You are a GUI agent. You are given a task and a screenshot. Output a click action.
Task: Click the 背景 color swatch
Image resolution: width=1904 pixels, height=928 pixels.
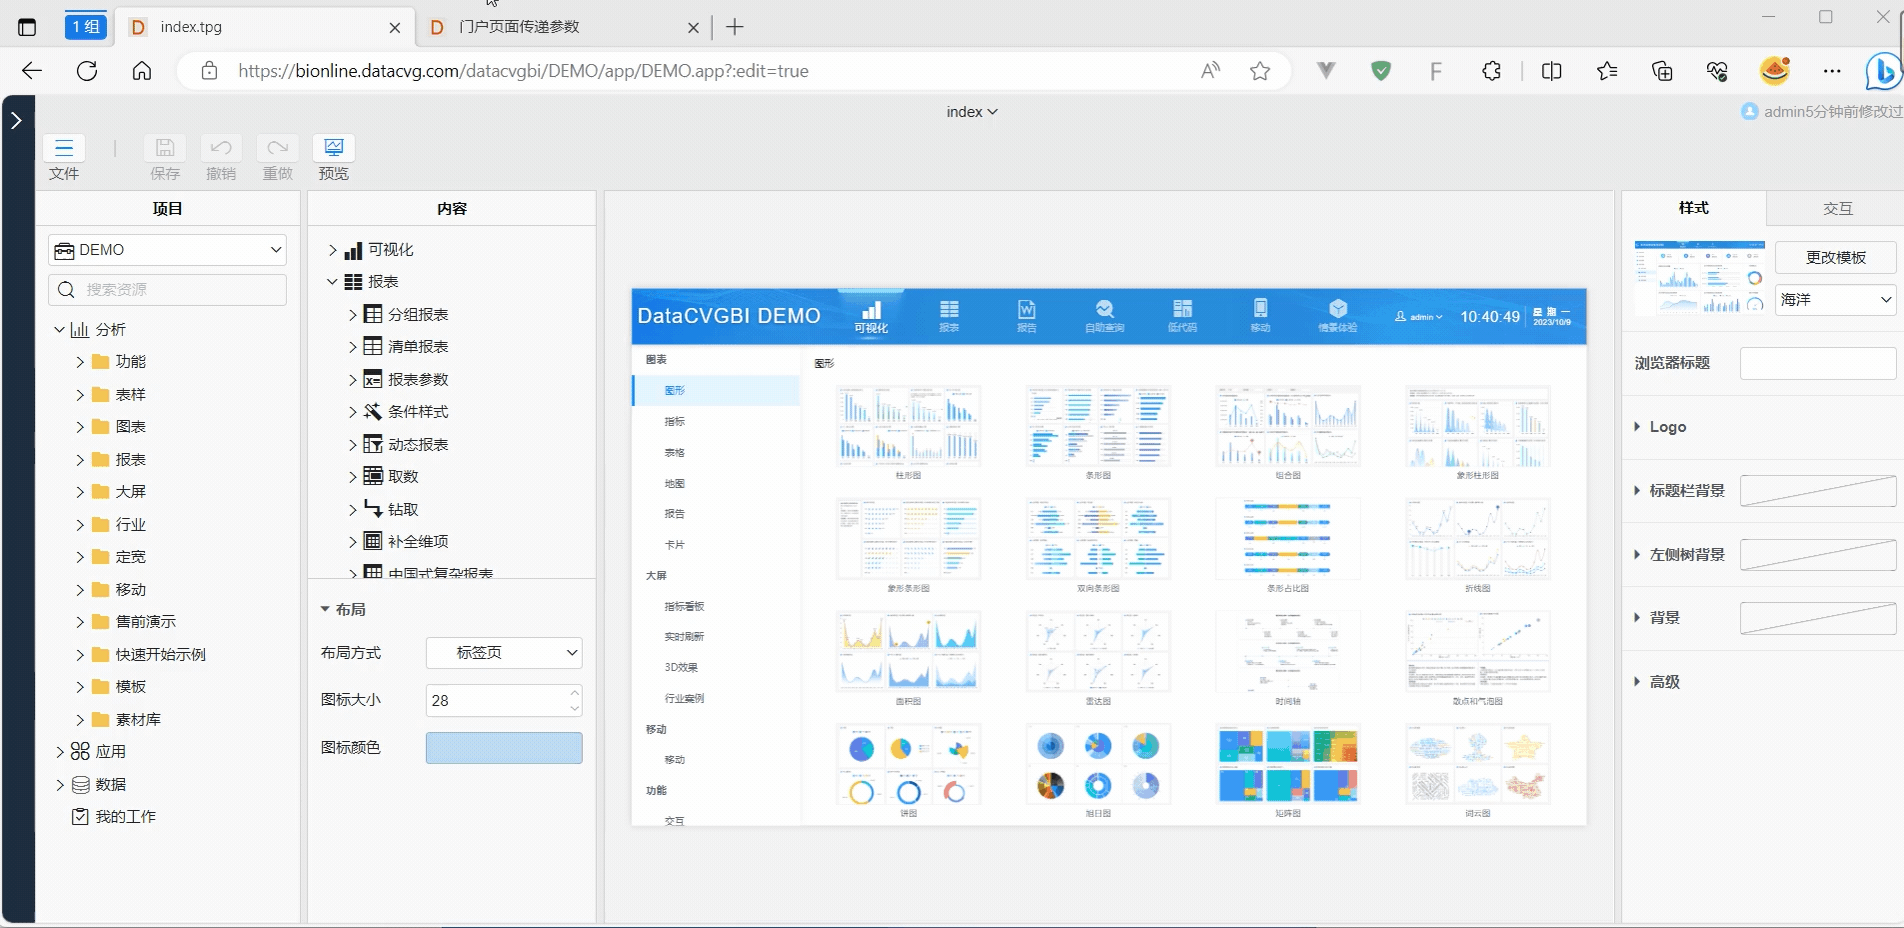(1818, 618)
